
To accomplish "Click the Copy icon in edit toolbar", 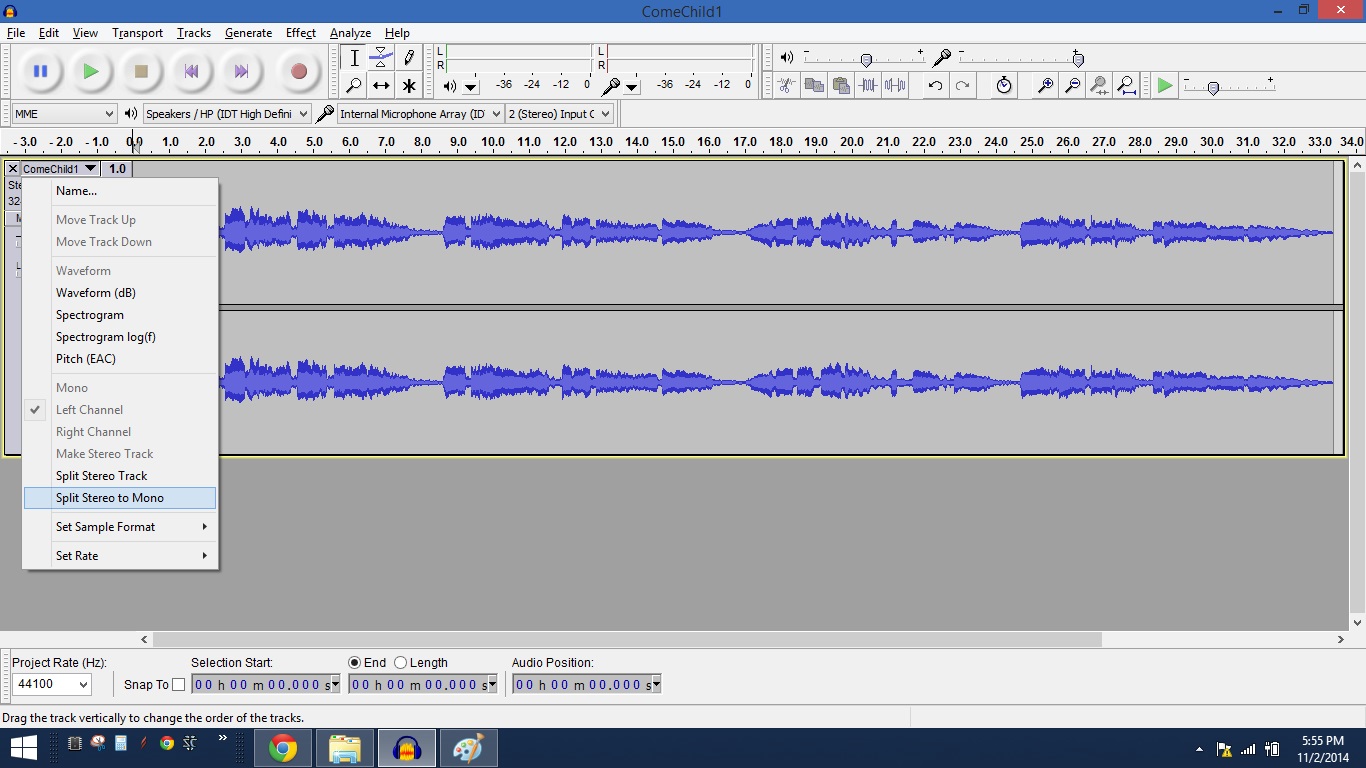I will click(814, 86).
